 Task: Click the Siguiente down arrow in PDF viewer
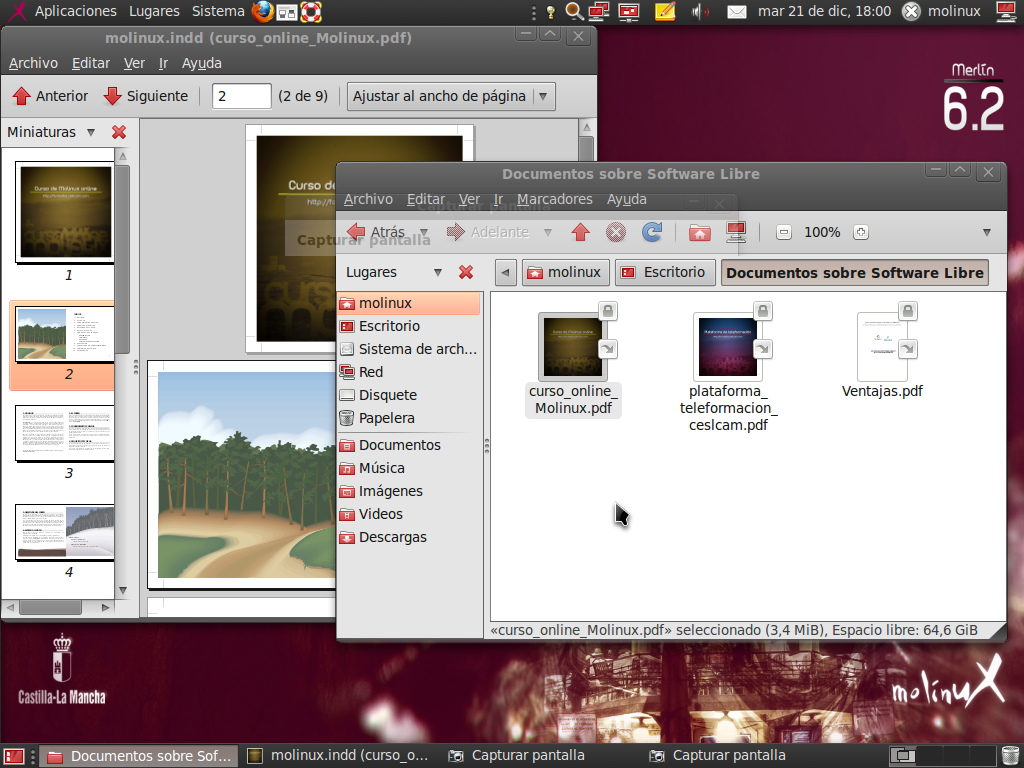(112, 96)
